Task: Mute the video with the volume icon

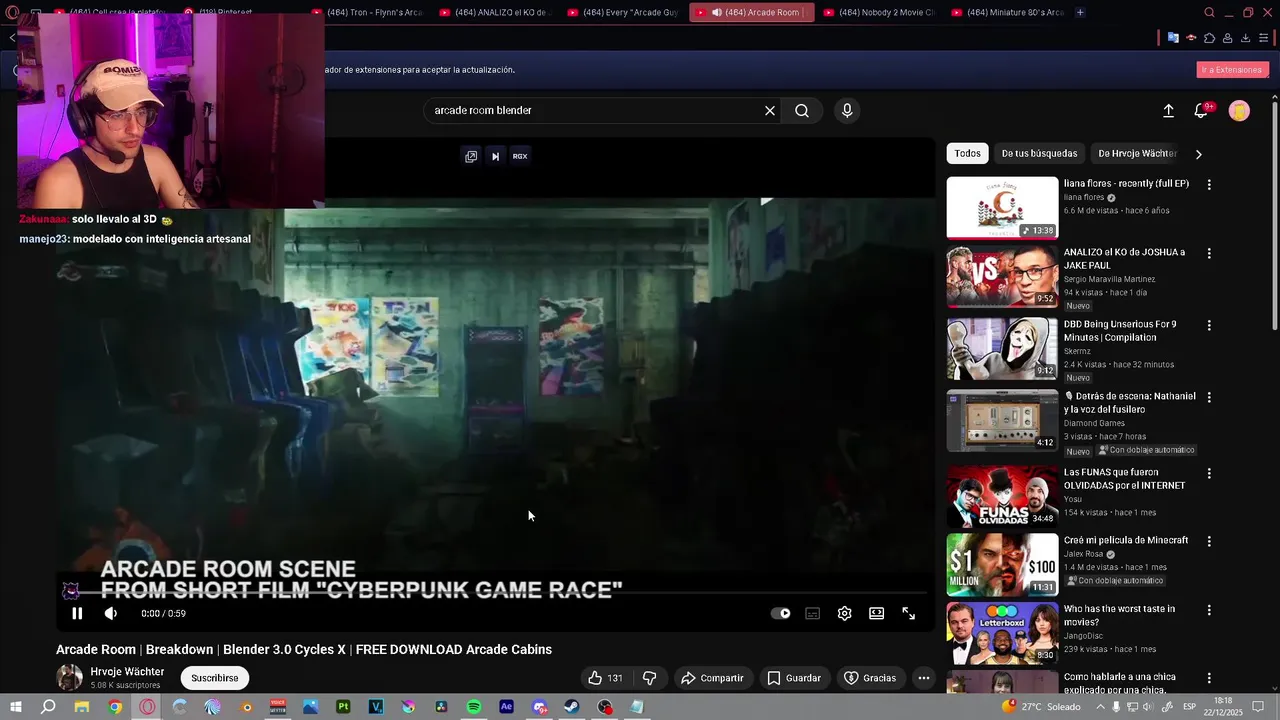Action: pyautogui.click(x=110, y=613)
